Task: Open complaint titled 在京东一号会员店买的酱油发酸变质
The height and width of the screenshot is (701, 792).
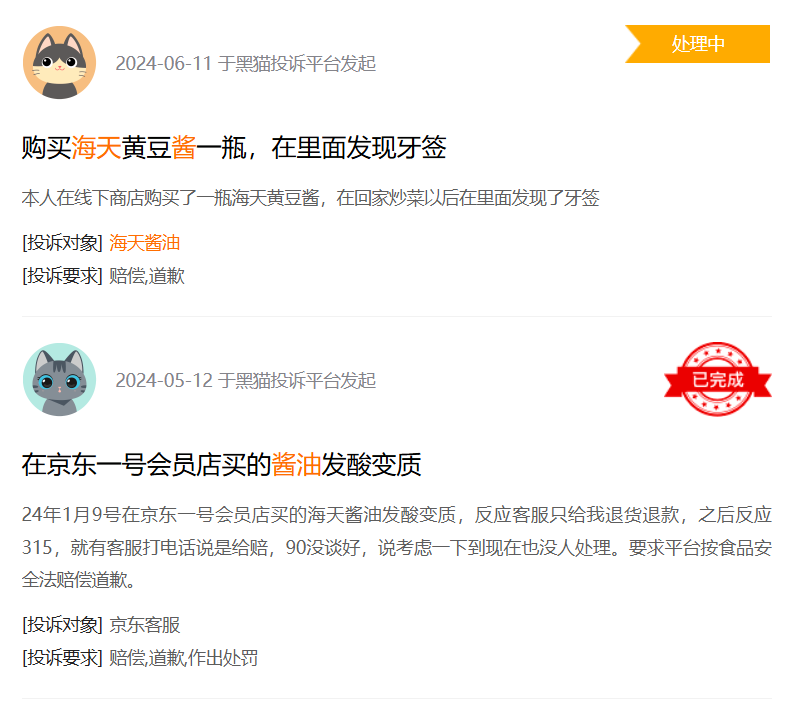Action: pos(221,465)
